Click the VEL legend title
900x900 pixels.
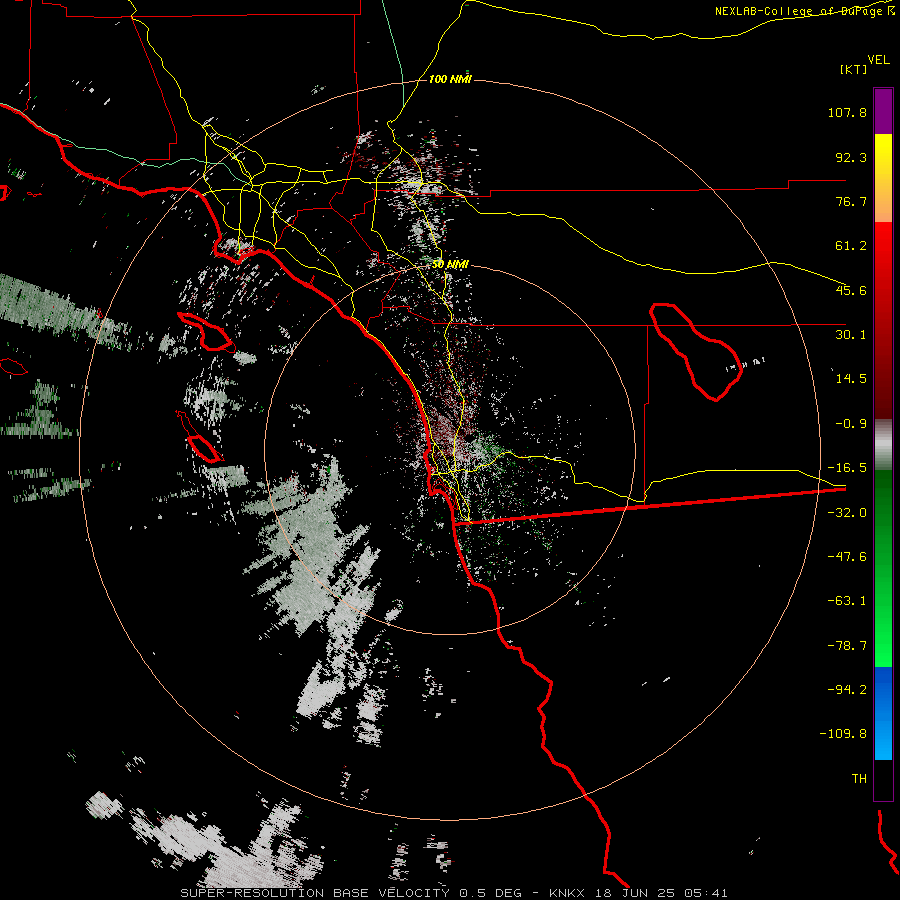coord(878,59)
